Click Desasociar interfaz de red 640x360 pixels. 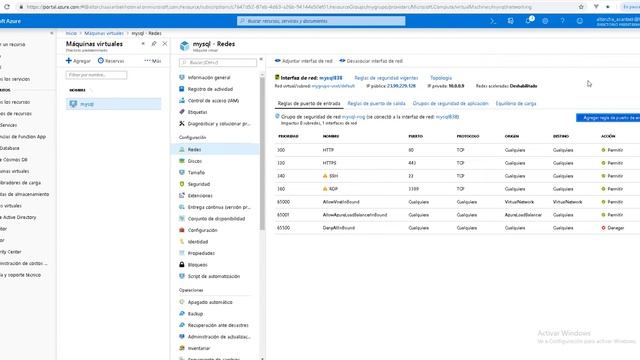tap(371, 61)
